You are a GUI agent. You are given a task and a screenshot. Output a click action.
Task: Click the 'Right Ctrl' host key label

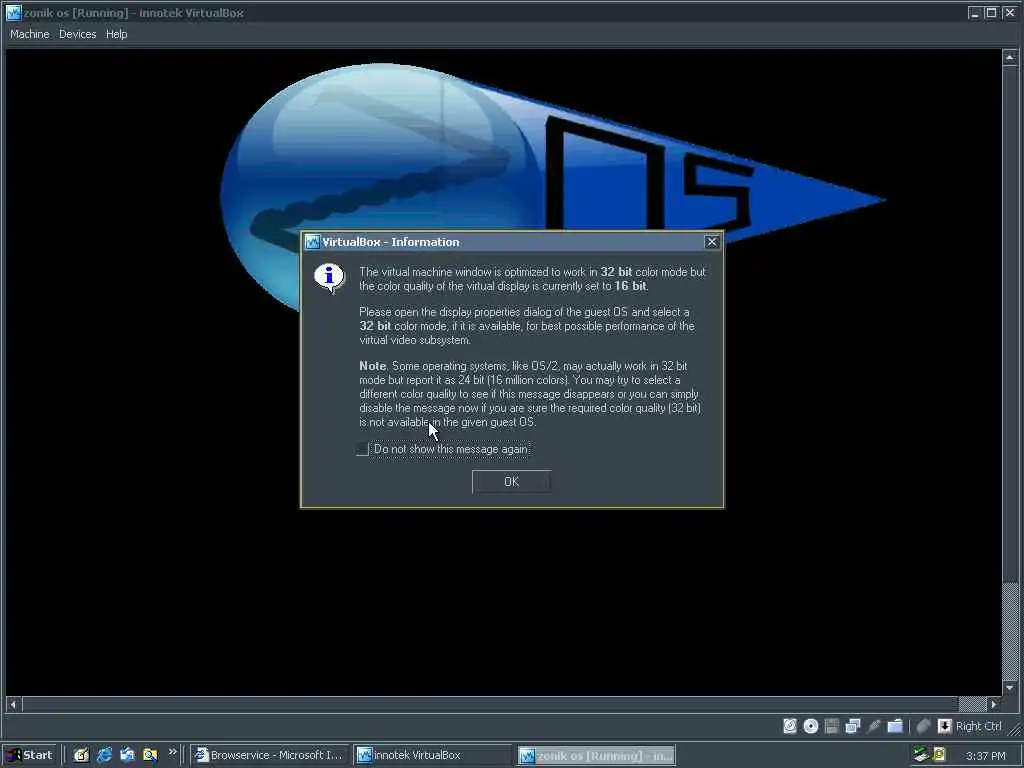pos(978,726)
